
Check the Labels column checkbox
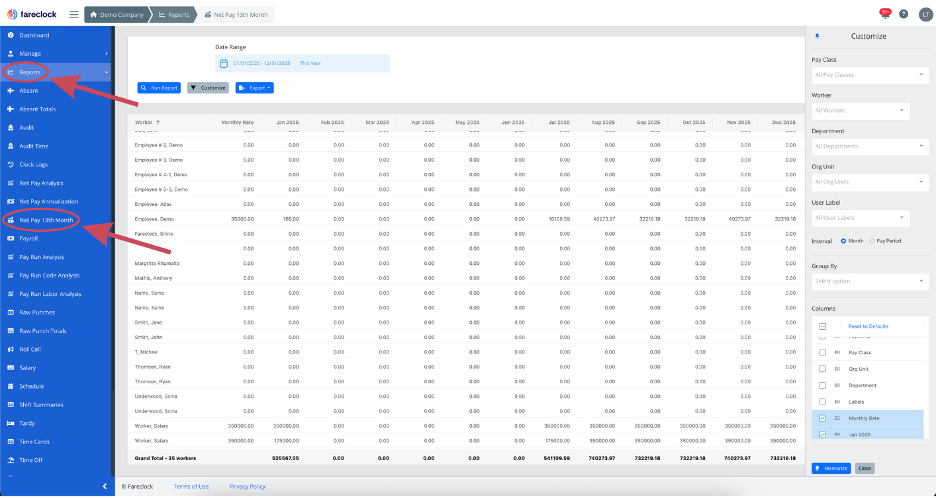point(823,402)
